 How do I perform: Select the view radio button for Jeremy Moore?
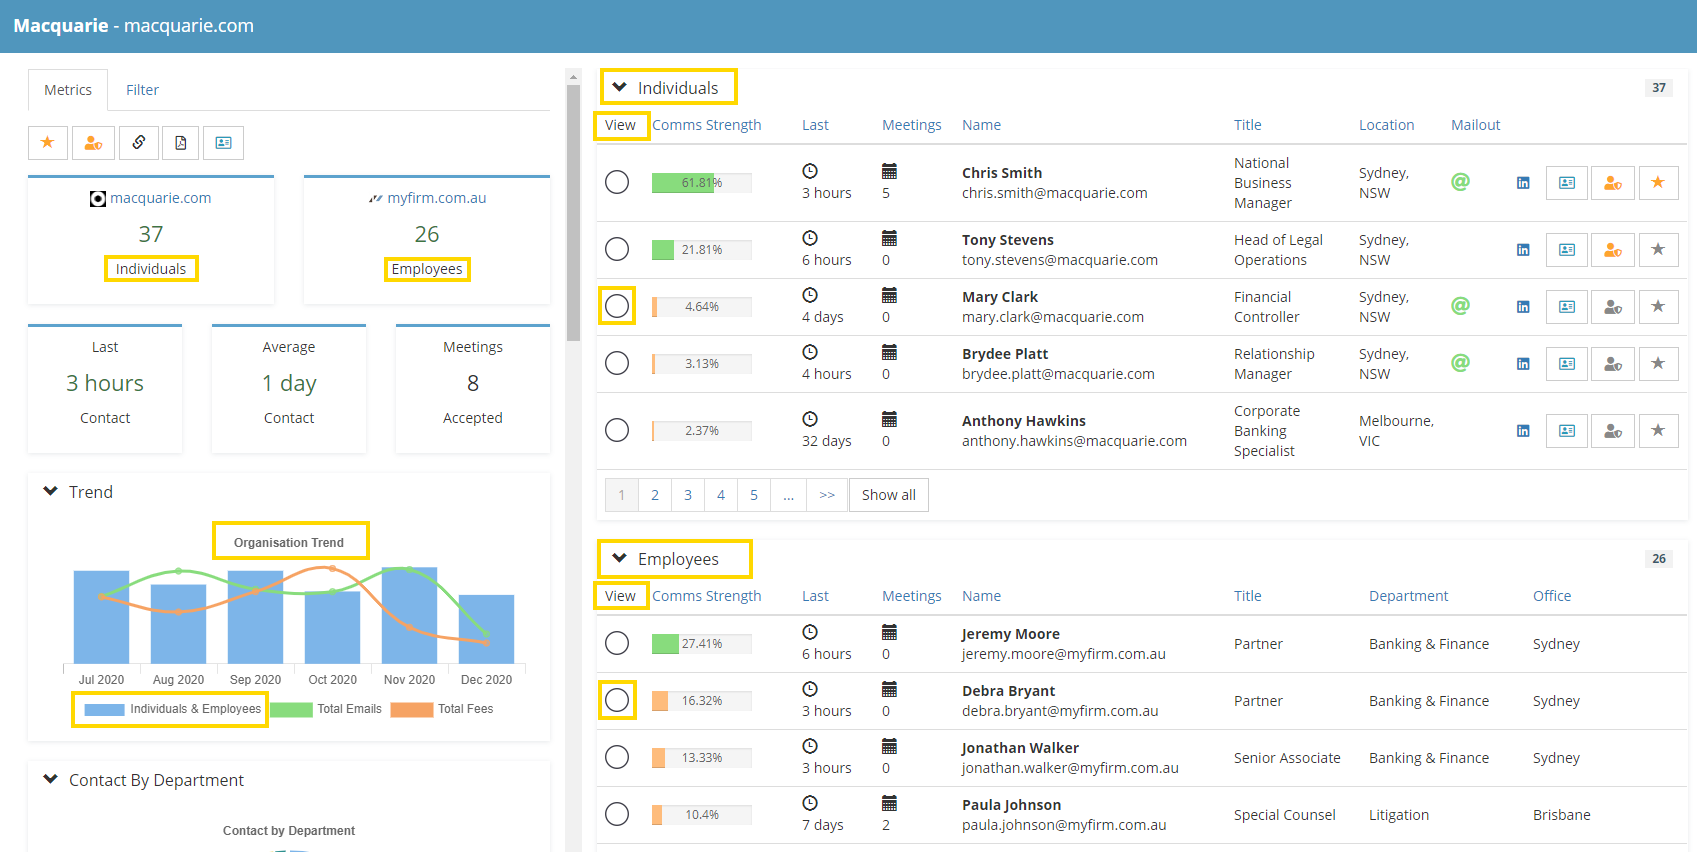(x=617, y=643)
